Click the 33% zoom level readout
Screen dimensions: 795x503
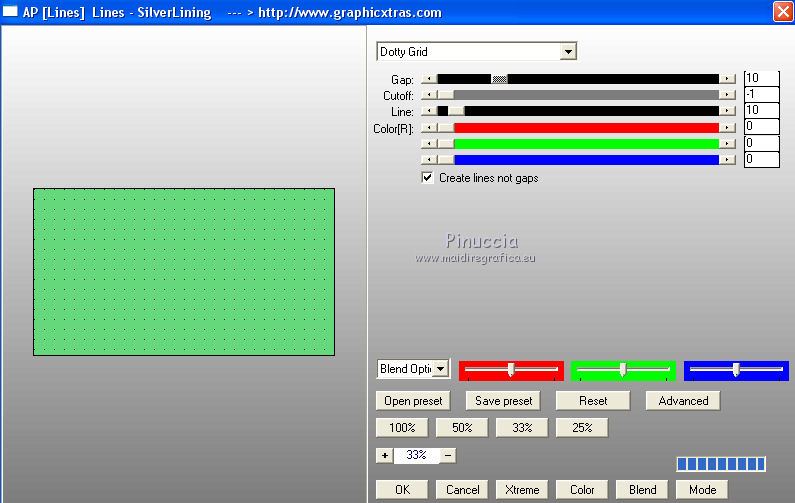coord(416,455)
